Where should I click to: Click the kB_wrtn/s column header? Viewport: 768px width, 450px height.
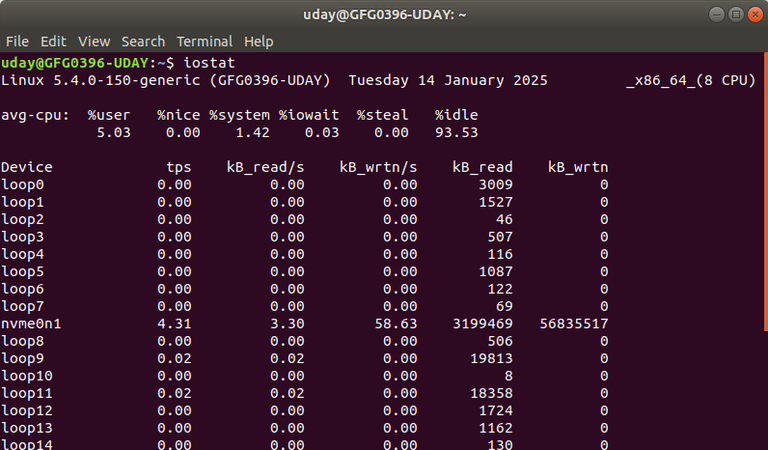coord(378,167)
